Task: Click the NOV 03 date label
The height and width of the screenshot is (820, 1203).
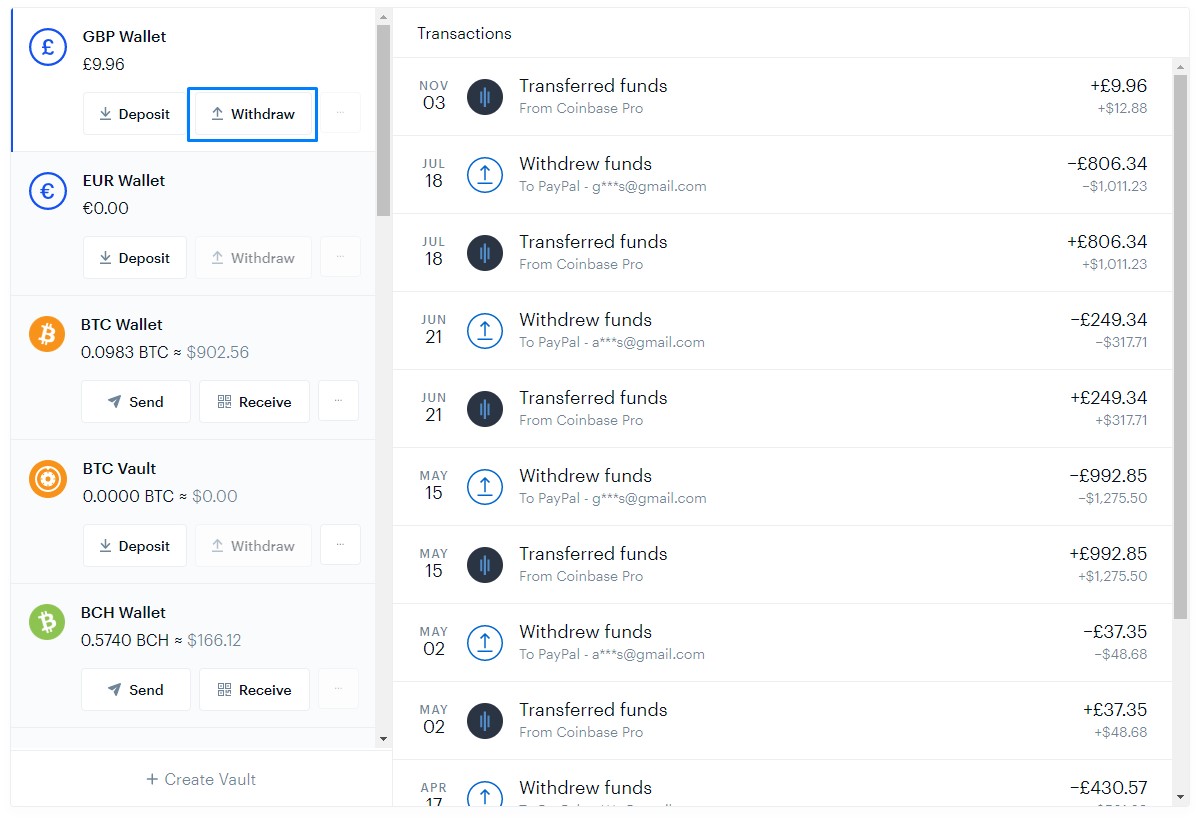Action: click(434, 95)
